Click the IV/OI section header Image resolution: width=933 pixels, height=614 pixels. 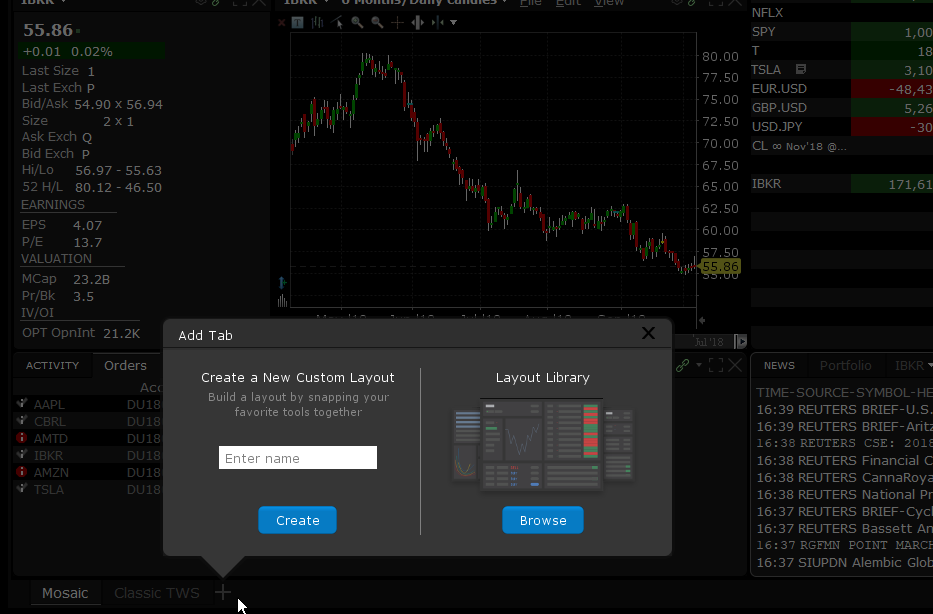(37, 312)
